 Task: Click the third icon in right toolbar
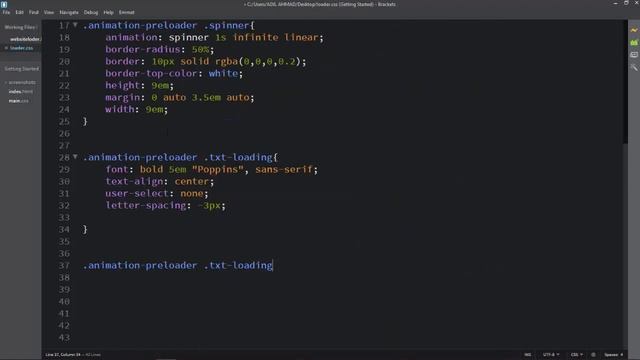point(633,55)
